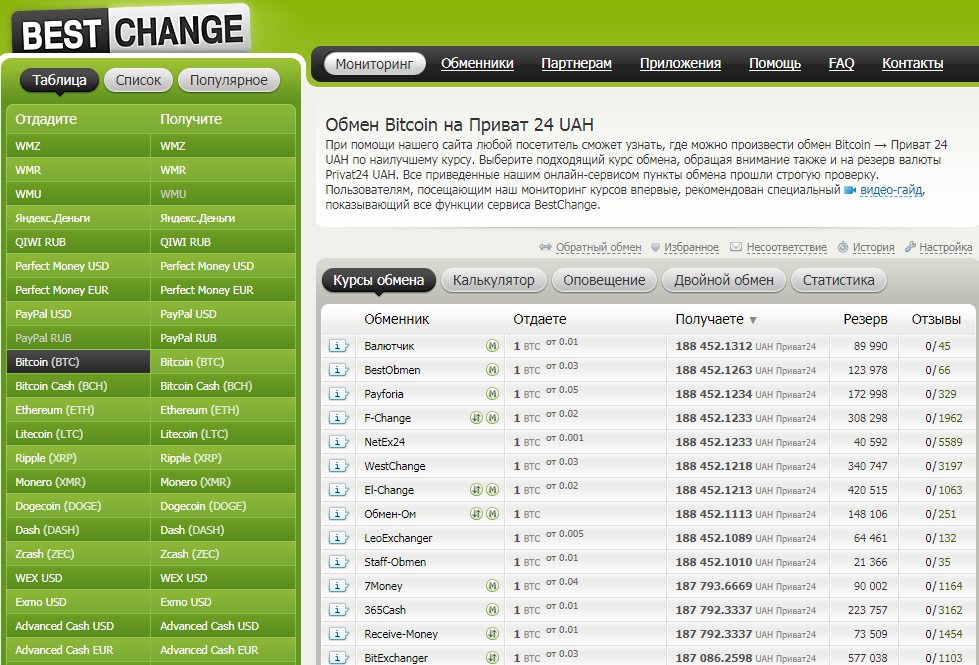Open info icon for 365Cash row
This screenshot has width=979, height=665.
[338, 610]
